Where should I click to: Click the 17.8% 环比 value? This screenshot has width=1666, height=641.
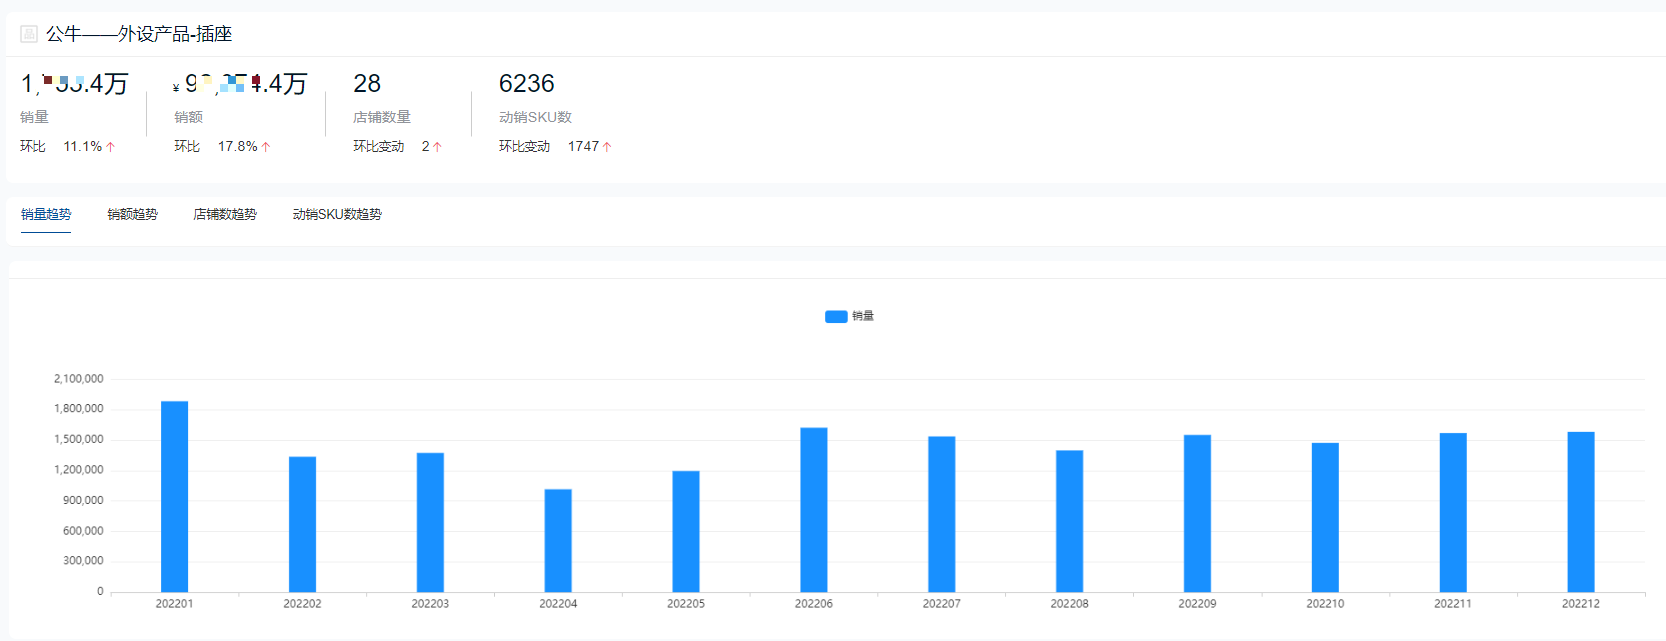pos(238,147)
